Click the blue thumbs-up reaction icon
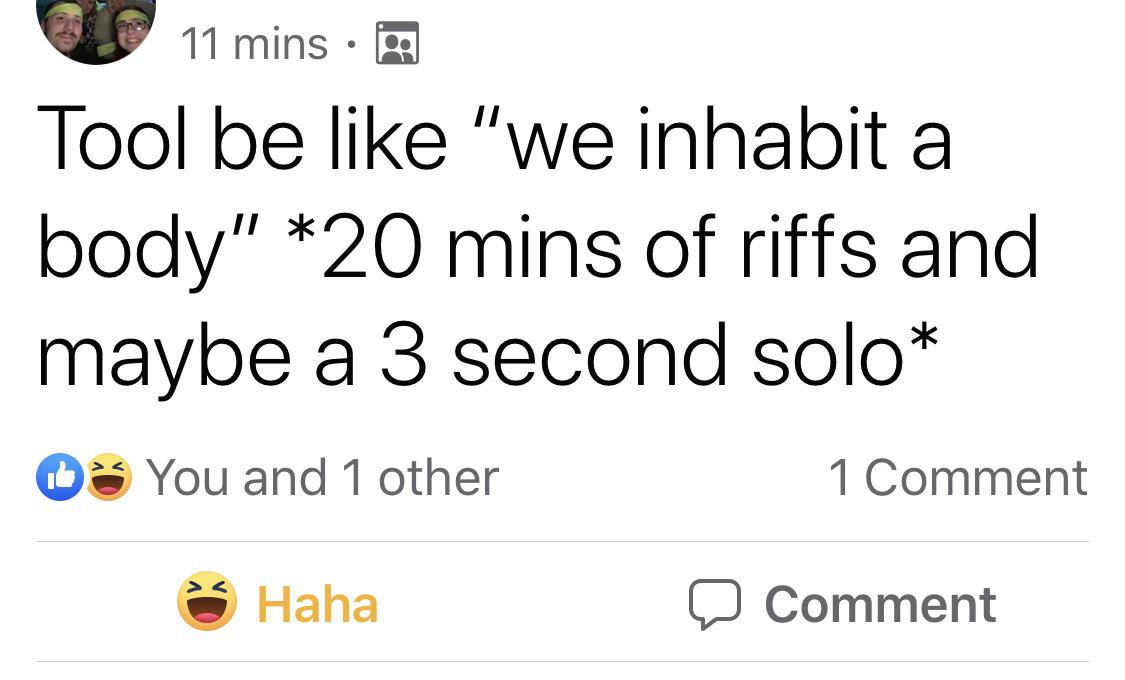This screenshot has height=680, width=1125. (60, 477)
